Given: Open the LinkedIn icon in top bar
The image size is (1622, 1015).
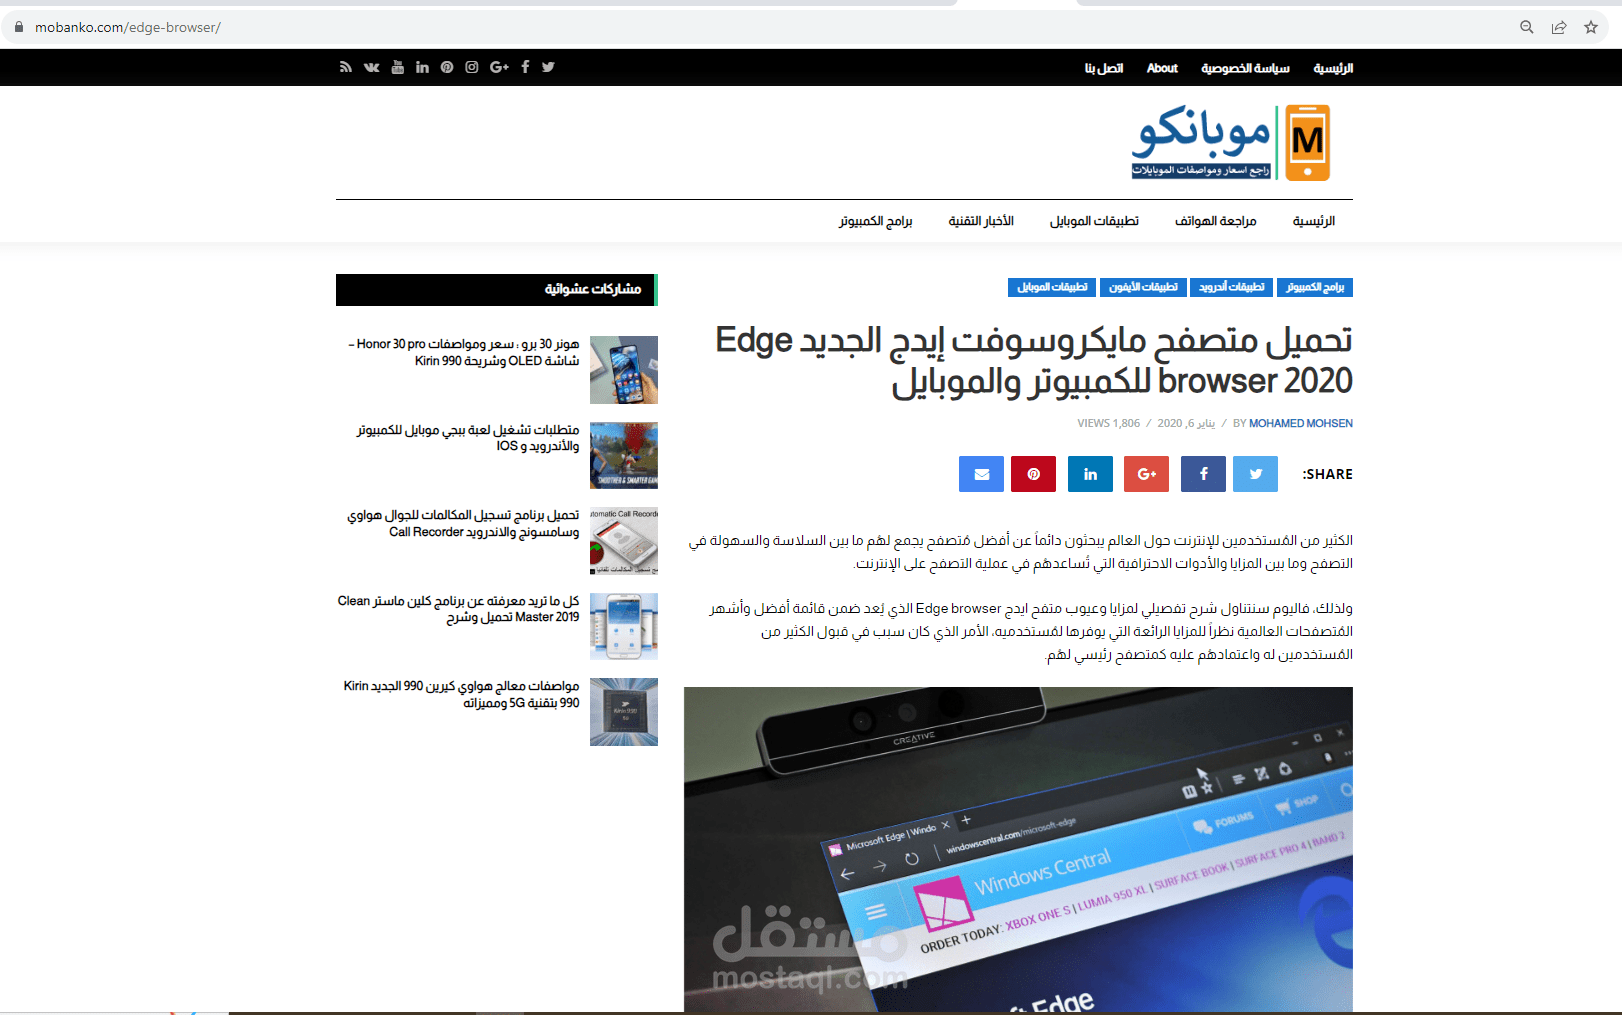Looking at the screenshot, I should pos(422,67).
